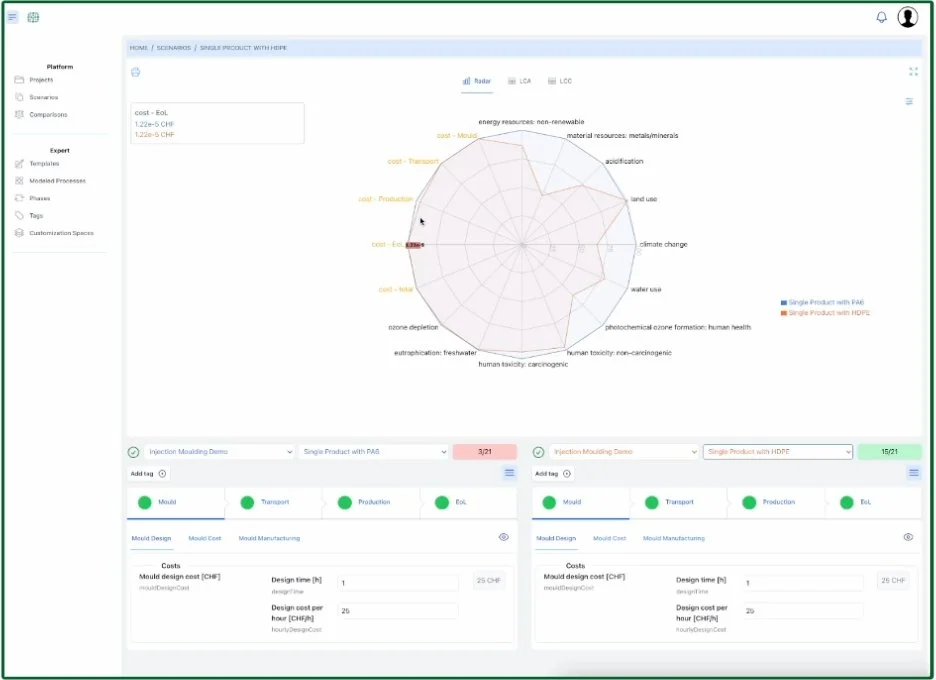Open the right panel's Mould Manufacturing tab

tap(674, 539)
